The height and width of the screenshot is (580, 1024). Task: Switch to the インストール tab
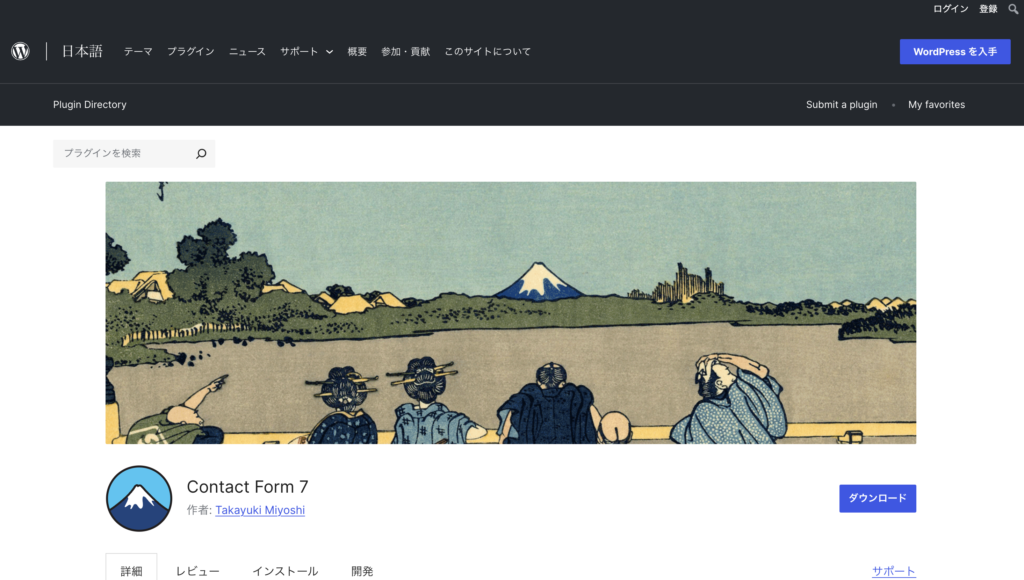click(285, 571)
